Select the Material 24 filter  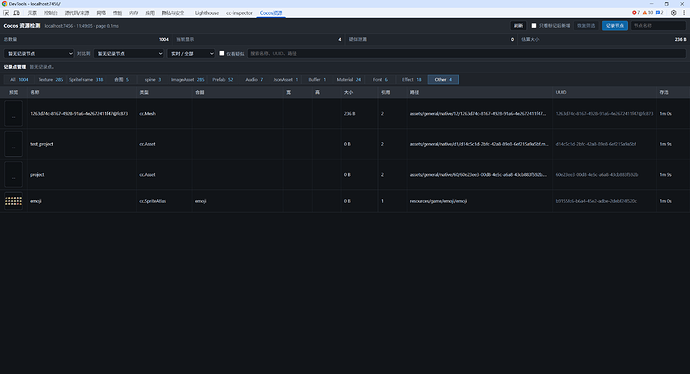pyautogui.click(x=349, y=80)
